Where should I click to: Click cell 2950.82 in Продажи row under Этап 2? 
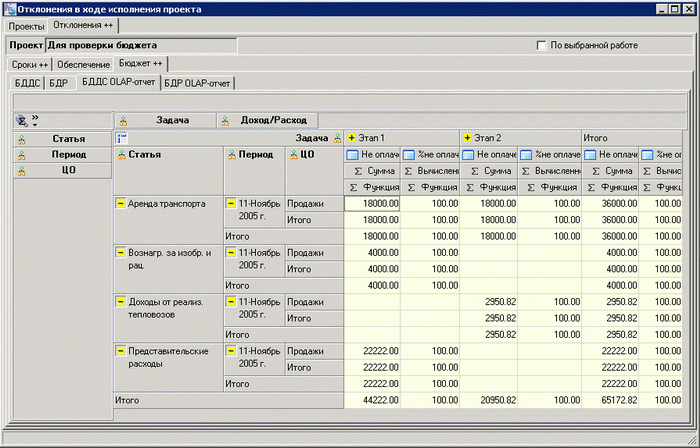(x=488, y=302)
